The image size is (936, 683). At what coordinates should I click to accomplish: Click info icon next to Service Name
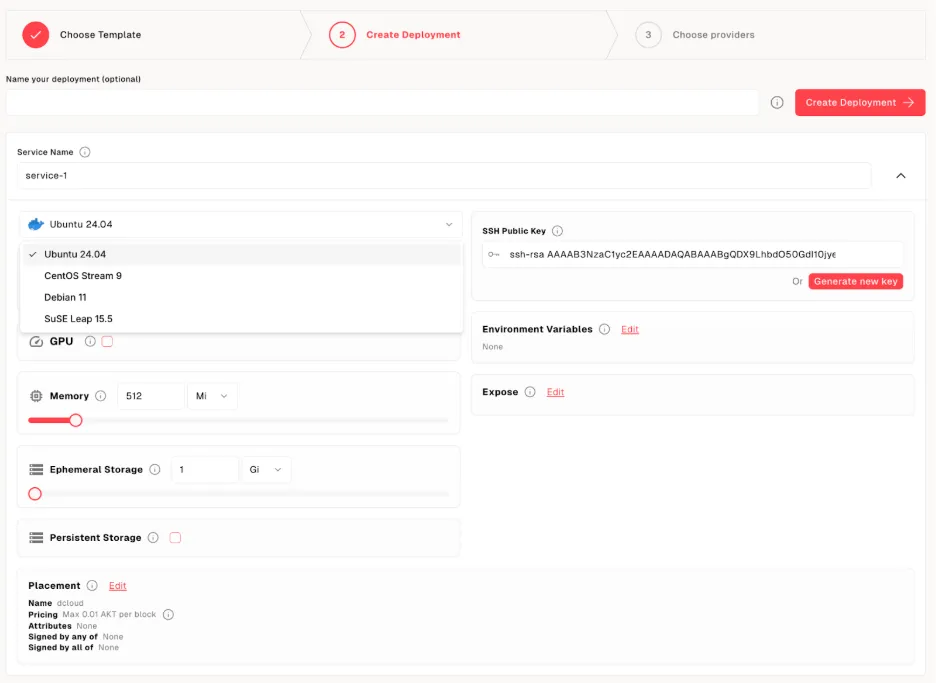tap(85, 152)
